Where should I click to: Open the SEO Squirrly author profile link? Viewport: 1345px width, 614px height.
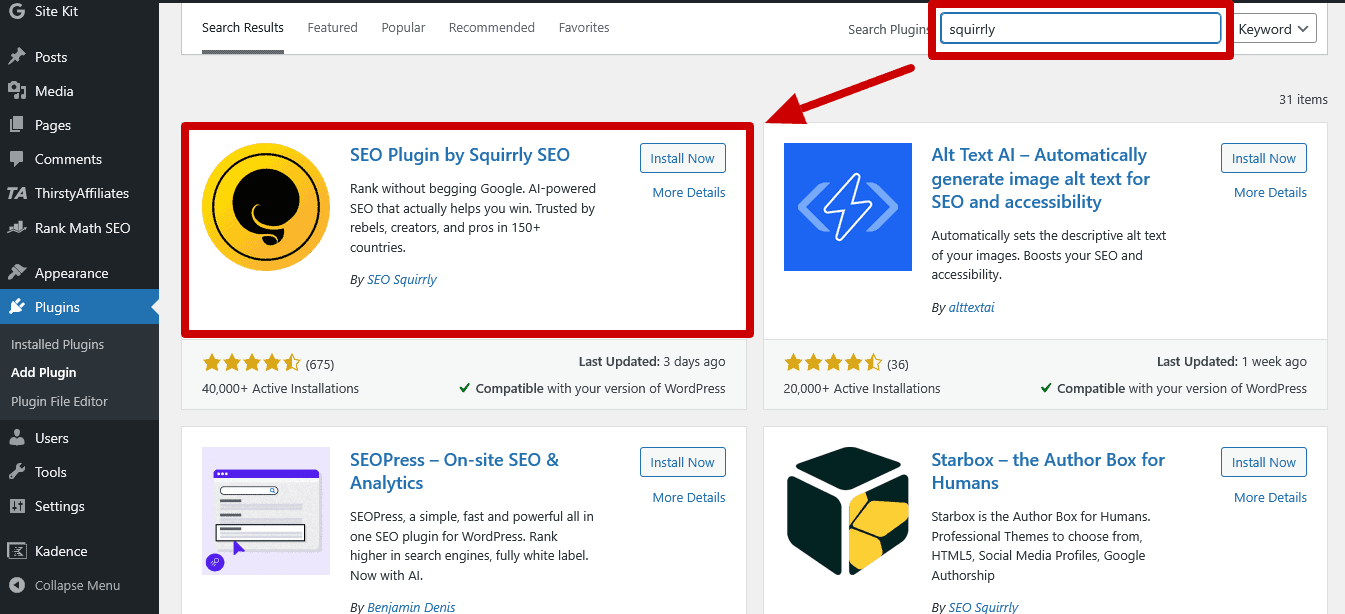[401, 279]
